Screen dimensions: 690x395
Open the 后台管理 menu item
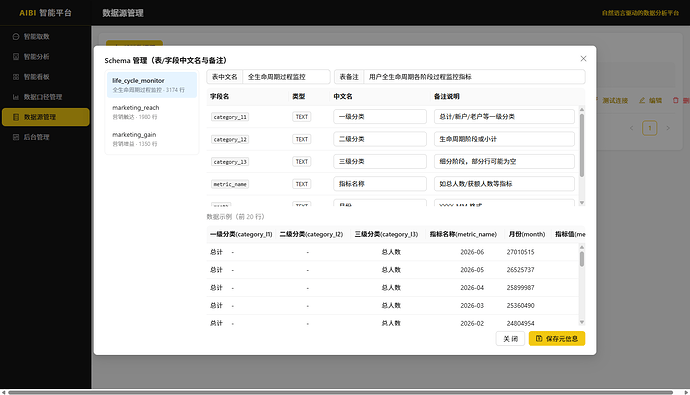46,137
